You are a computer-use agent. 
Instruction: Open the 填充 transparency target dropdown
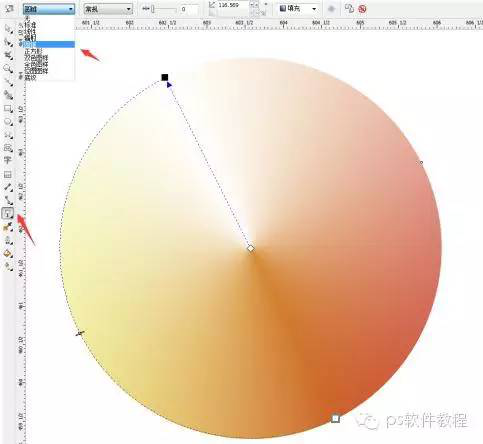[298, 9]
